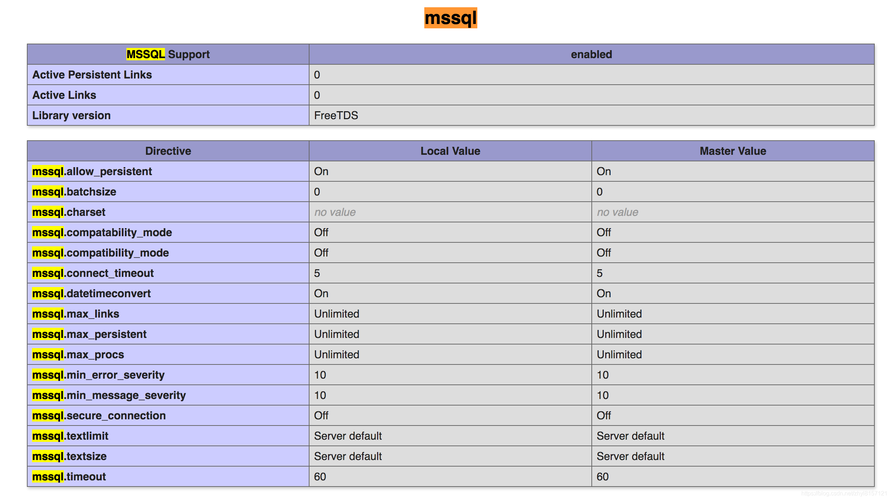Image resolution: width=890 pixels, height=500 pixels.
Task: Click the mssql.textlimit directive
Action: [x=70, y=436]
